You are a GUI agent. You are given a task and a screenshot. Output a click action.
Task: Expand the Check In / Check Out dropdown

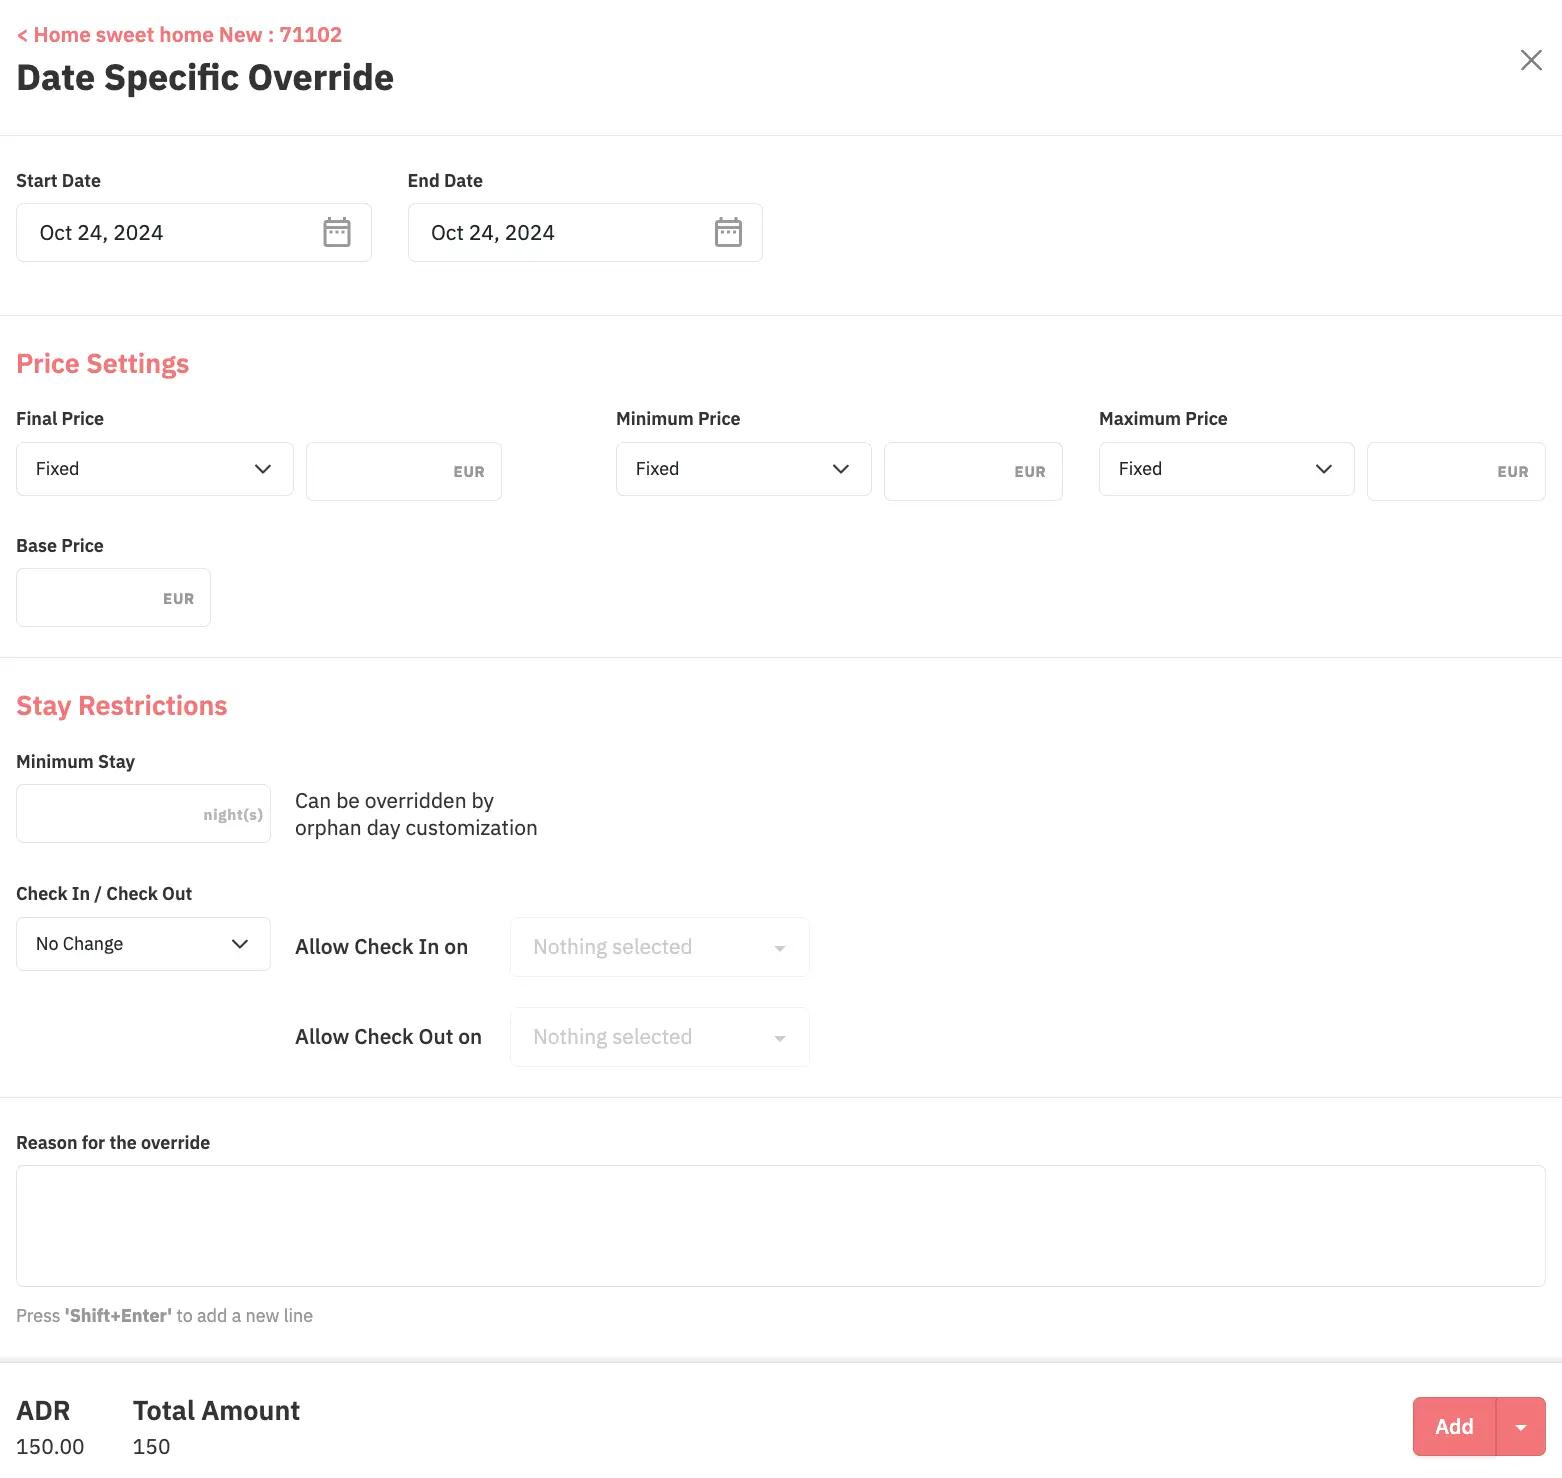click(x=143, y=944)
